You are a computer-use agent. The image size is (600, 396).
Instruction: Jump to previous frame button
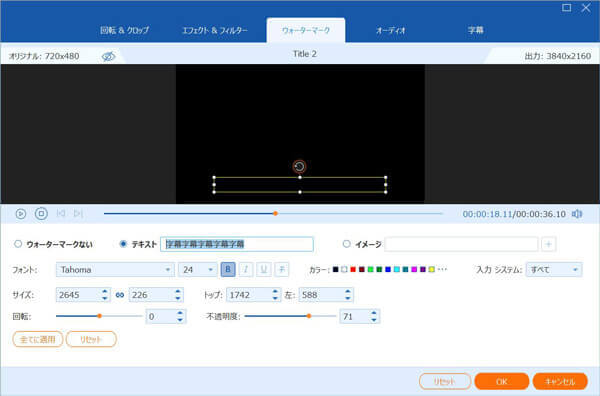click(x=60, y=213)
